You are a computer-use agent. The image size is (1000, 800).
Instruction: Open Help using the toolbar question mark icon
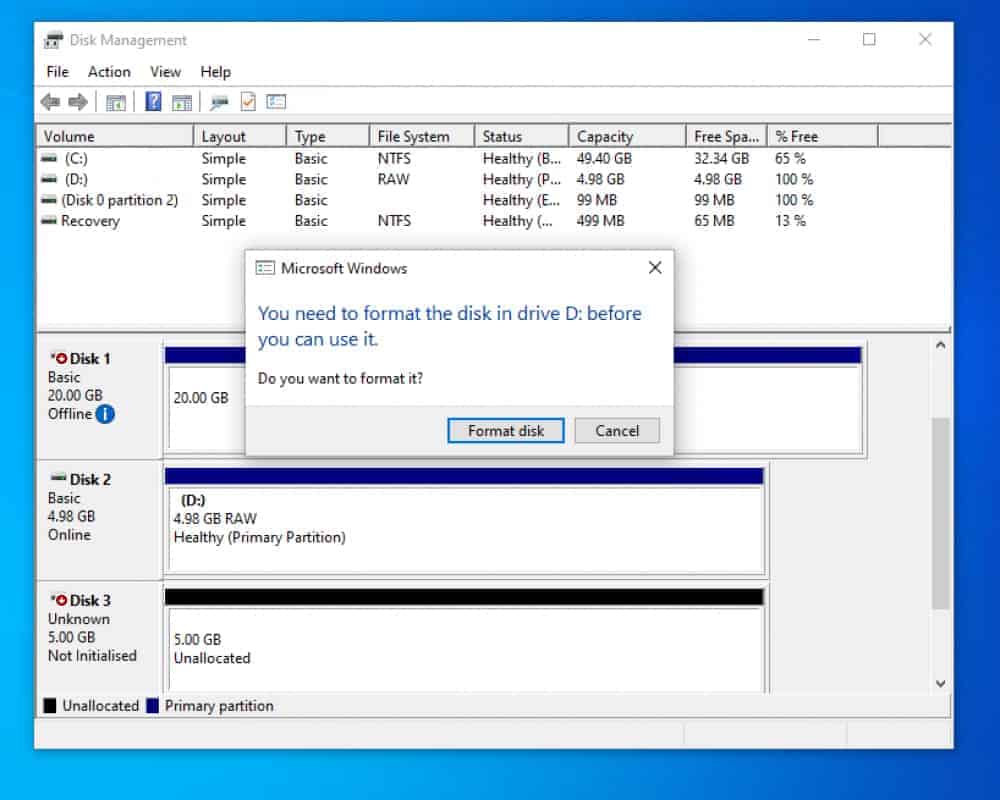153,101
